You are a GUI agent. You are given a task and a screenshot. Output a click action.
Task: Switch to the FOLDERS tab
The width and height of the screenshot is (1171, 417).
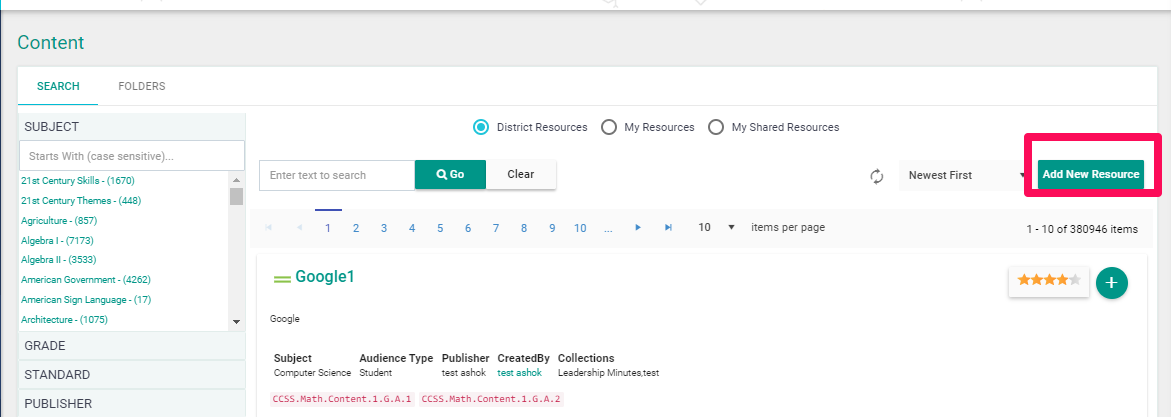(x=142, y=87)
